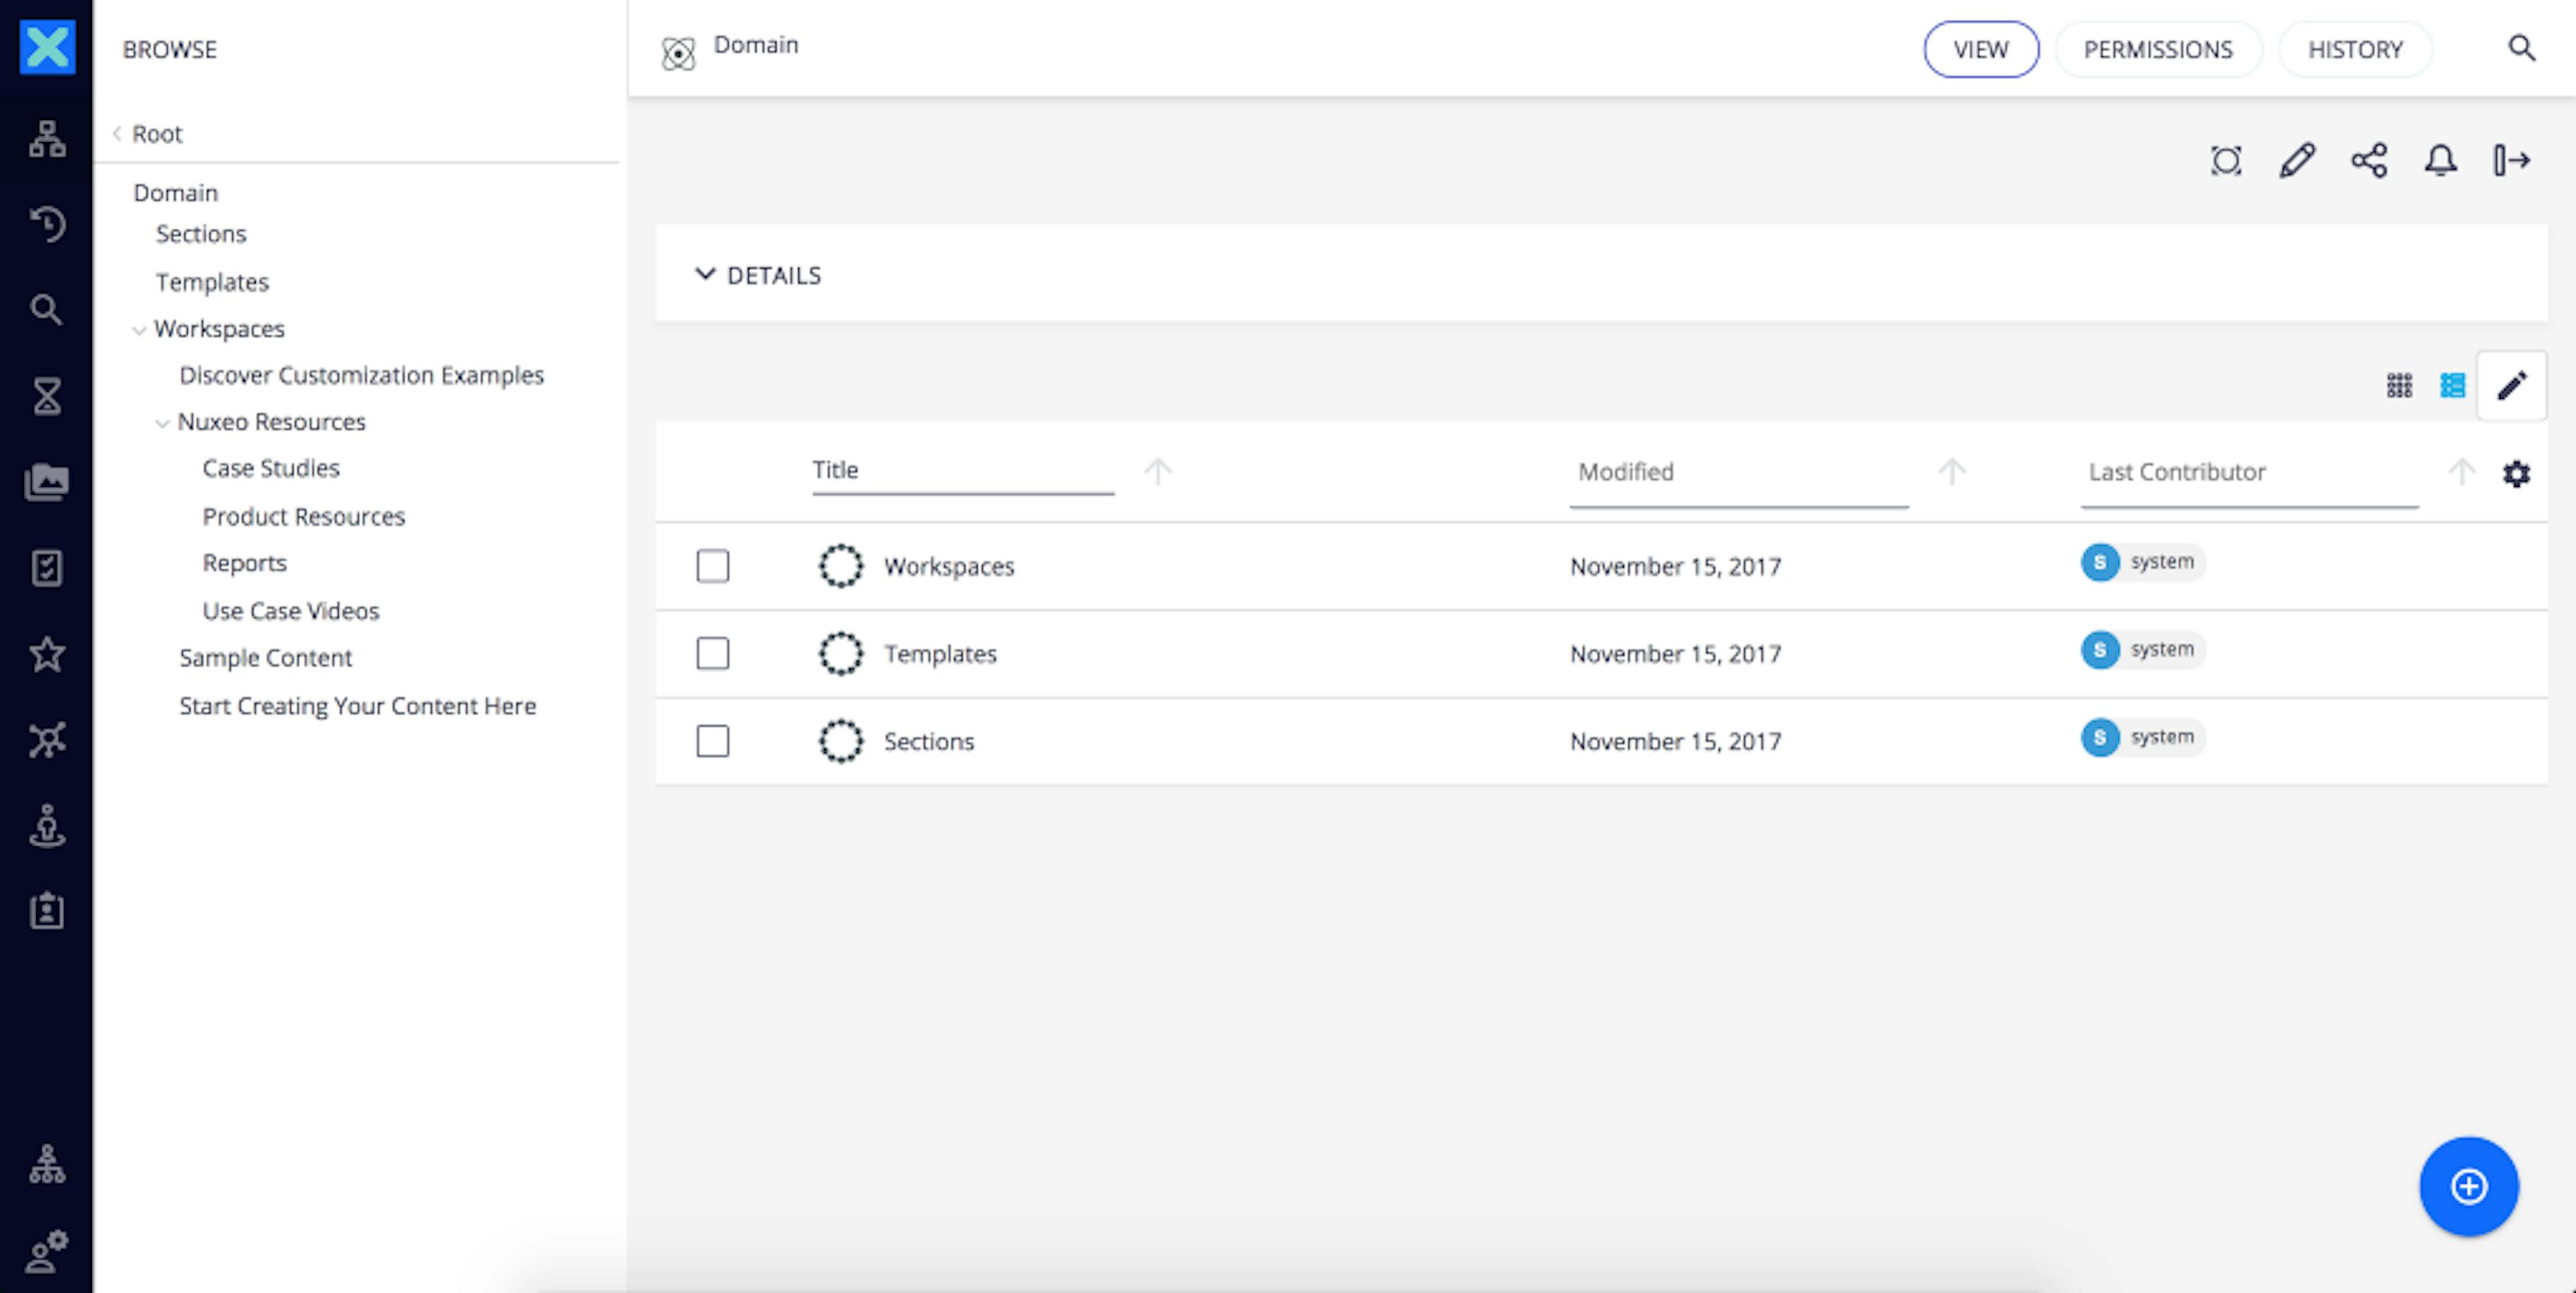Click the Templates row type icon
This screenshot has width=2576, height=1293.
841,654
